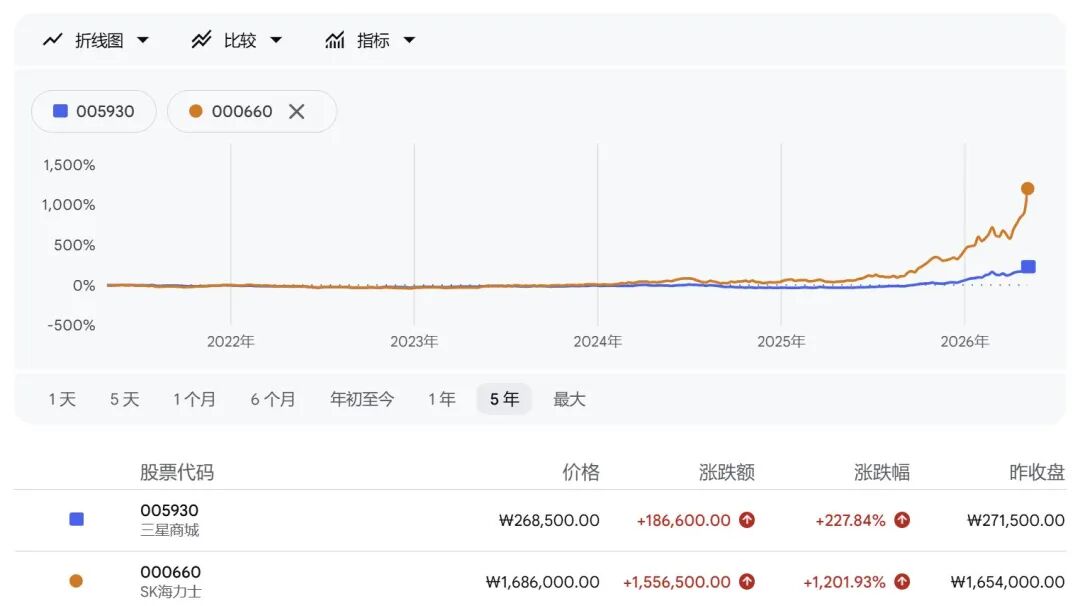Switch to the 5天 time range
This screenshot has width=1080, height=606.
coord(125,399)
